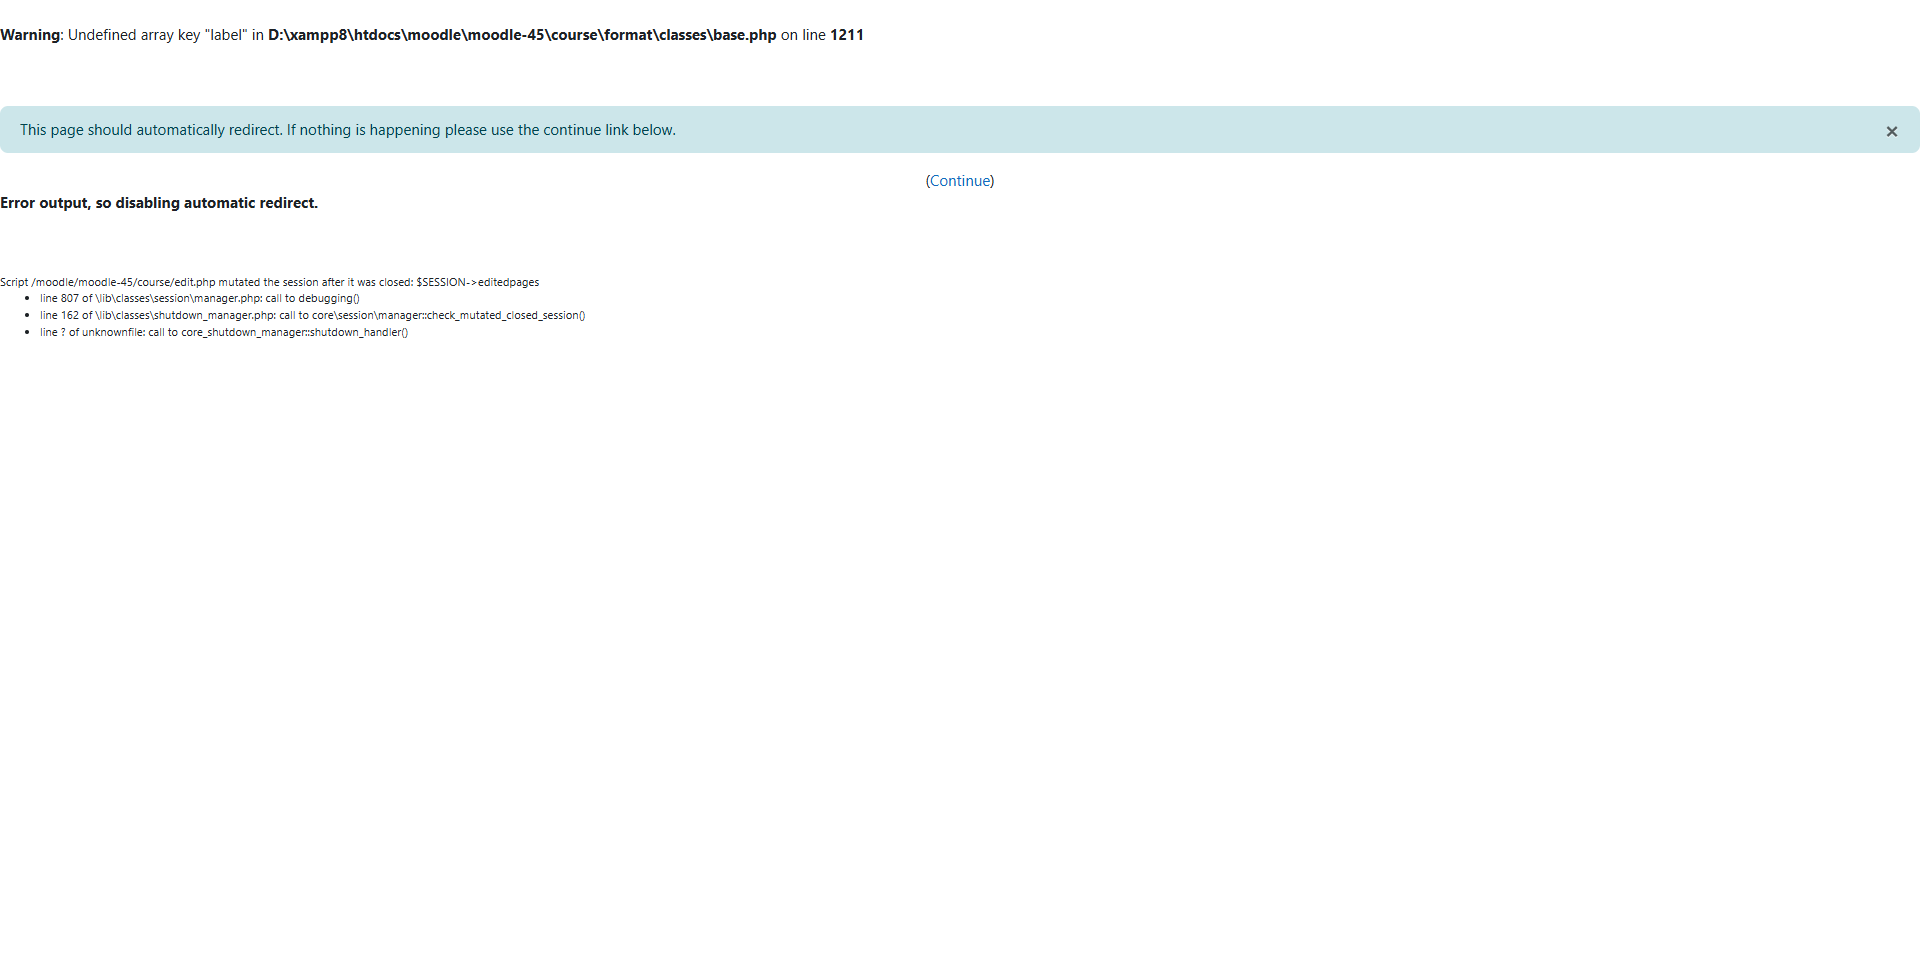Dismiss the redirect notification with the X

(x=1891, y=131)
